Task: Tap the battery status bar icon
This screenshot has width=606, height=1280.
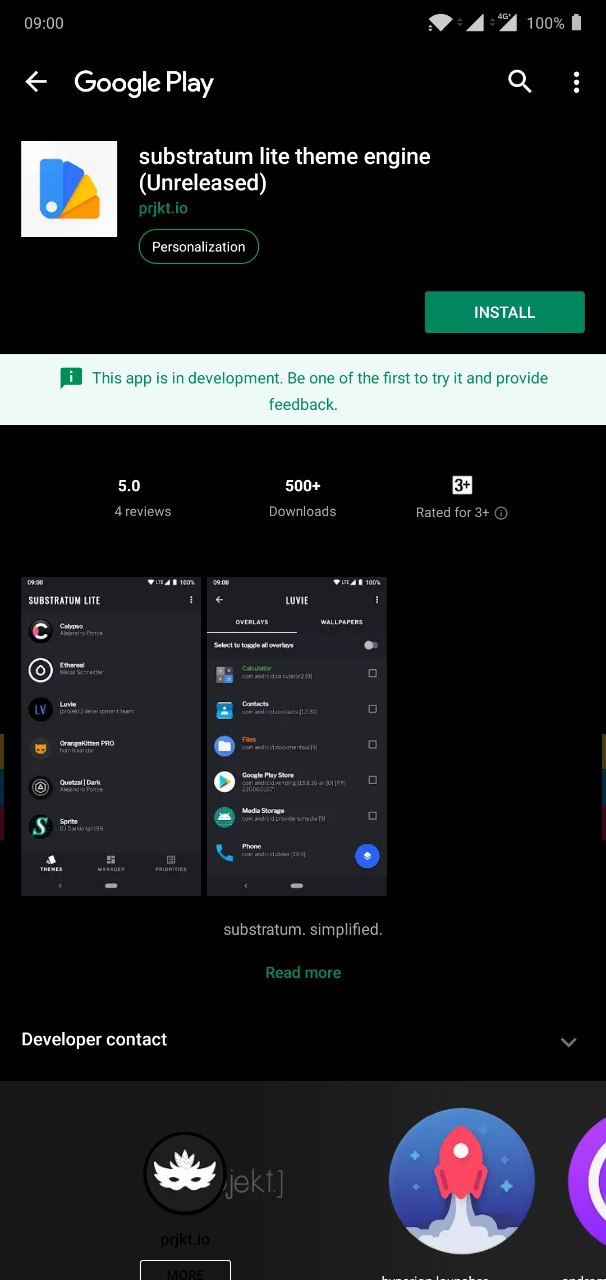Action: pos(577,22)
